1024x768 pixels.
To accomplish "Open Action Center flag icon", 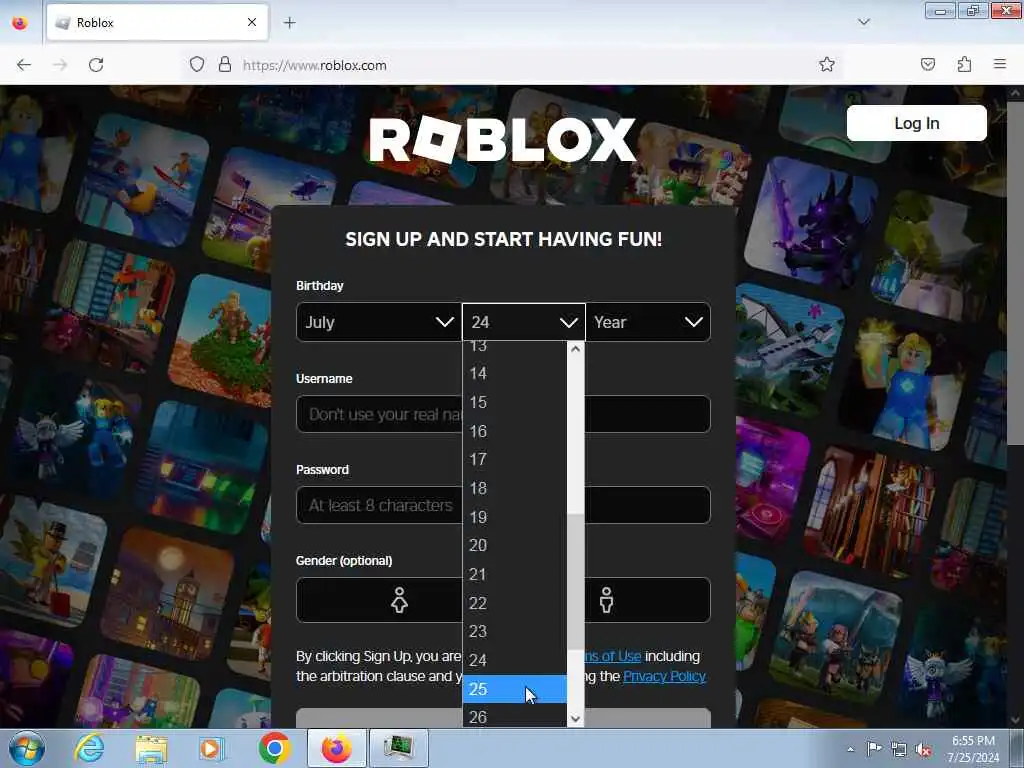I will (x=874, y=748).
